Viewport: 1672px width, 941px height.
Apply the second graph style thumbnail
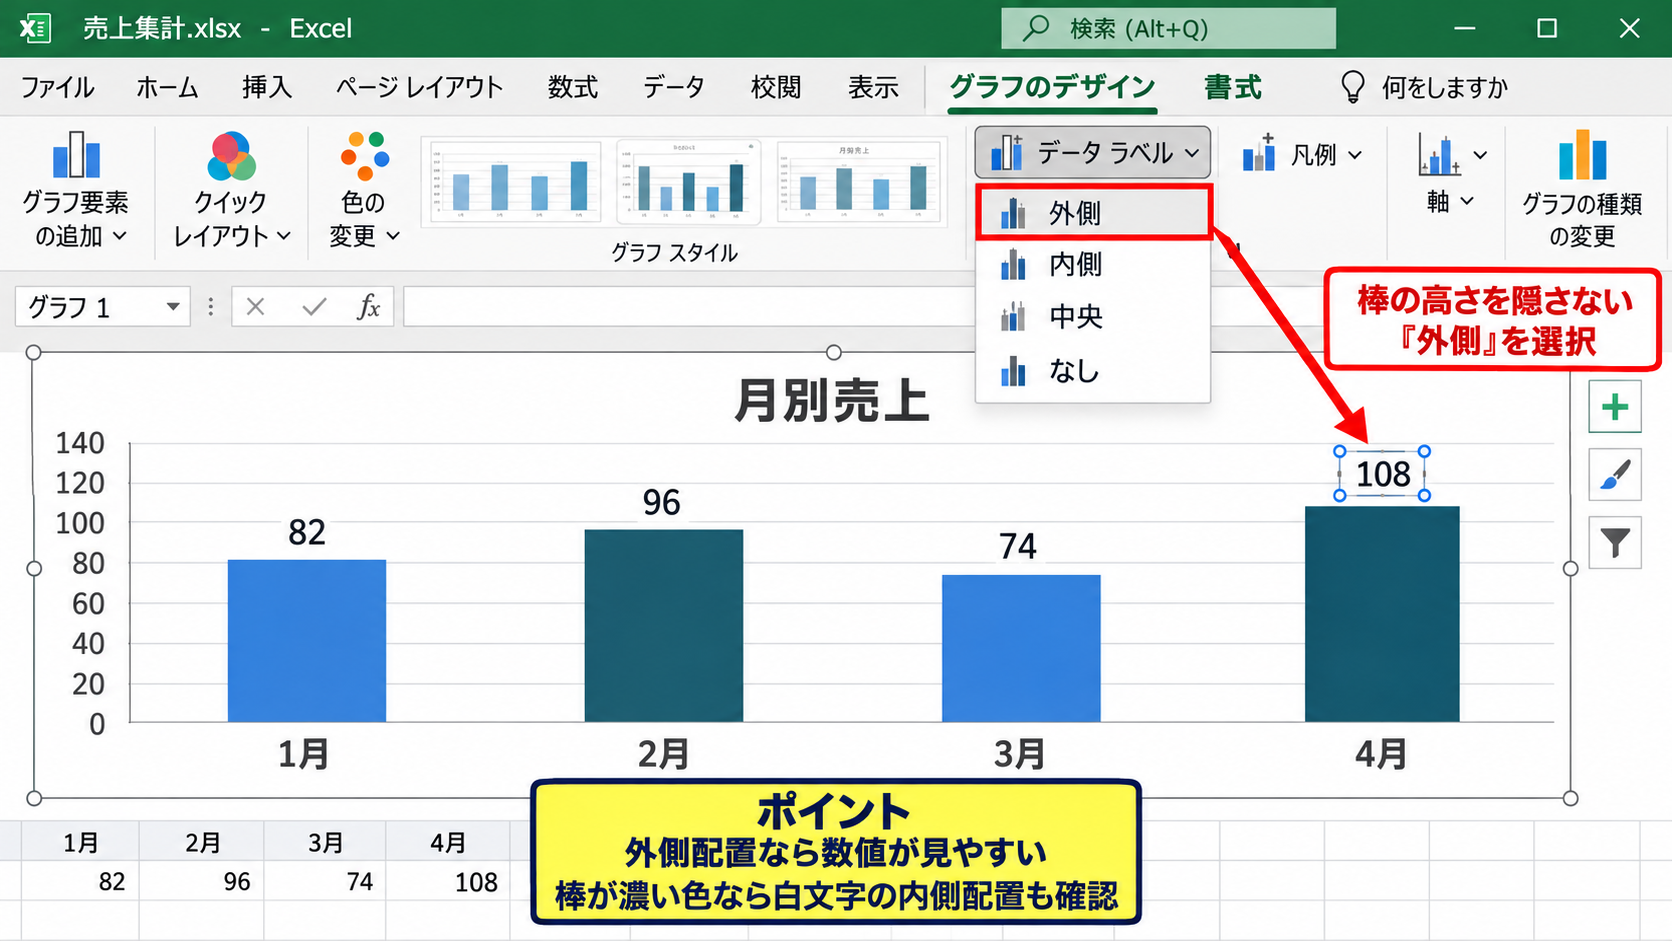pos(688,181)
